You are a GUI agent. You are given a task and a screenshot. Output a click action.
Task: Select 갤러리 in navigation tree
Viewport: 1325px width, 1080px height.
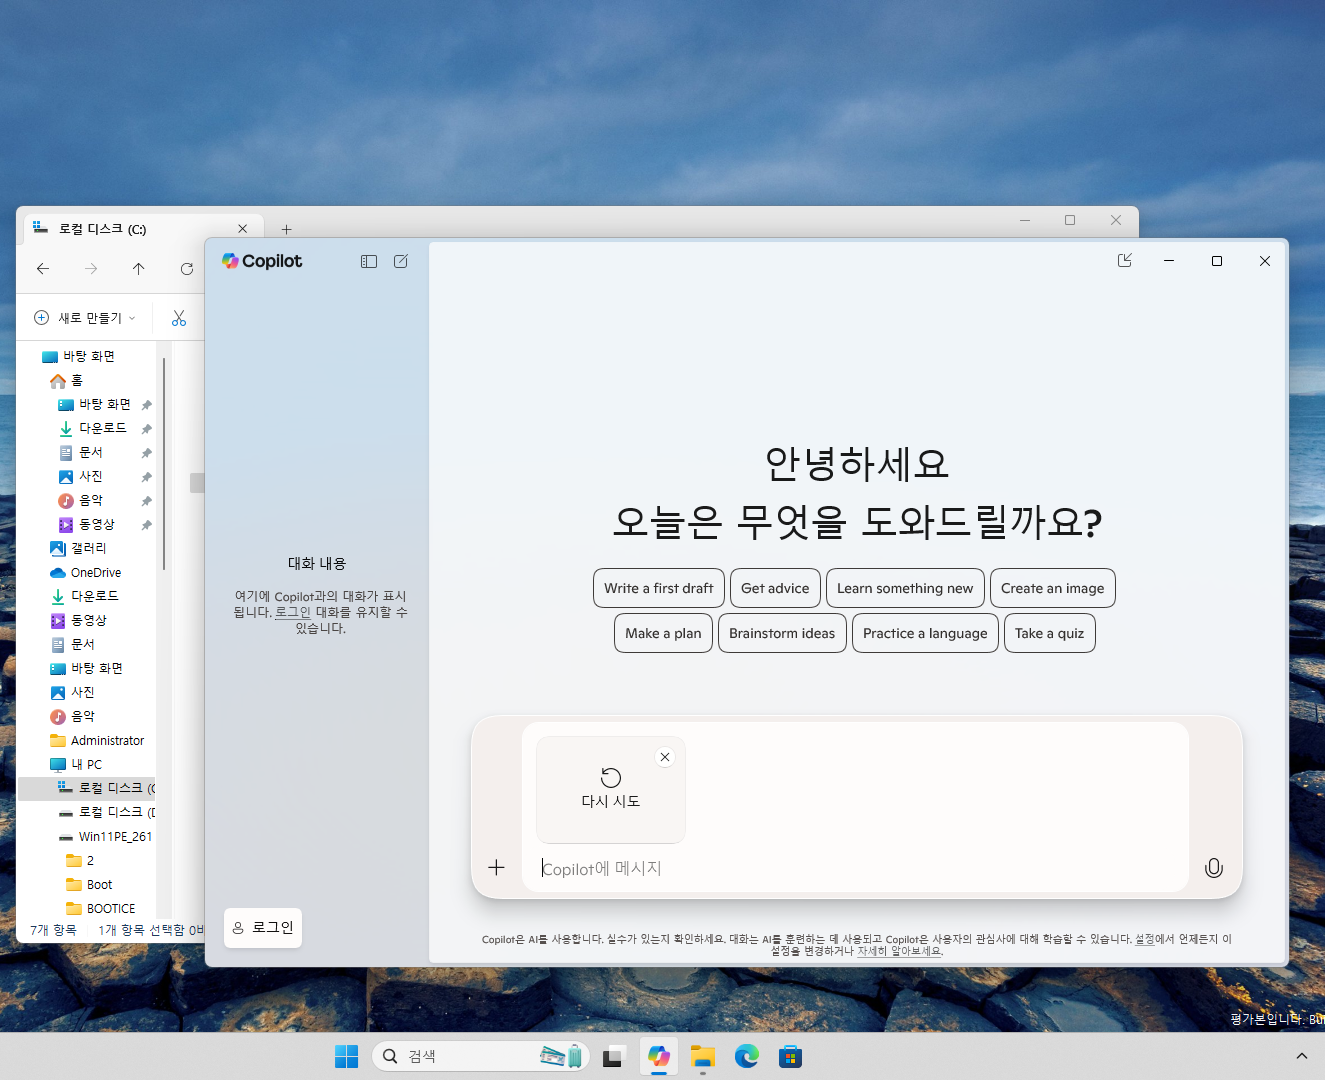78,548
